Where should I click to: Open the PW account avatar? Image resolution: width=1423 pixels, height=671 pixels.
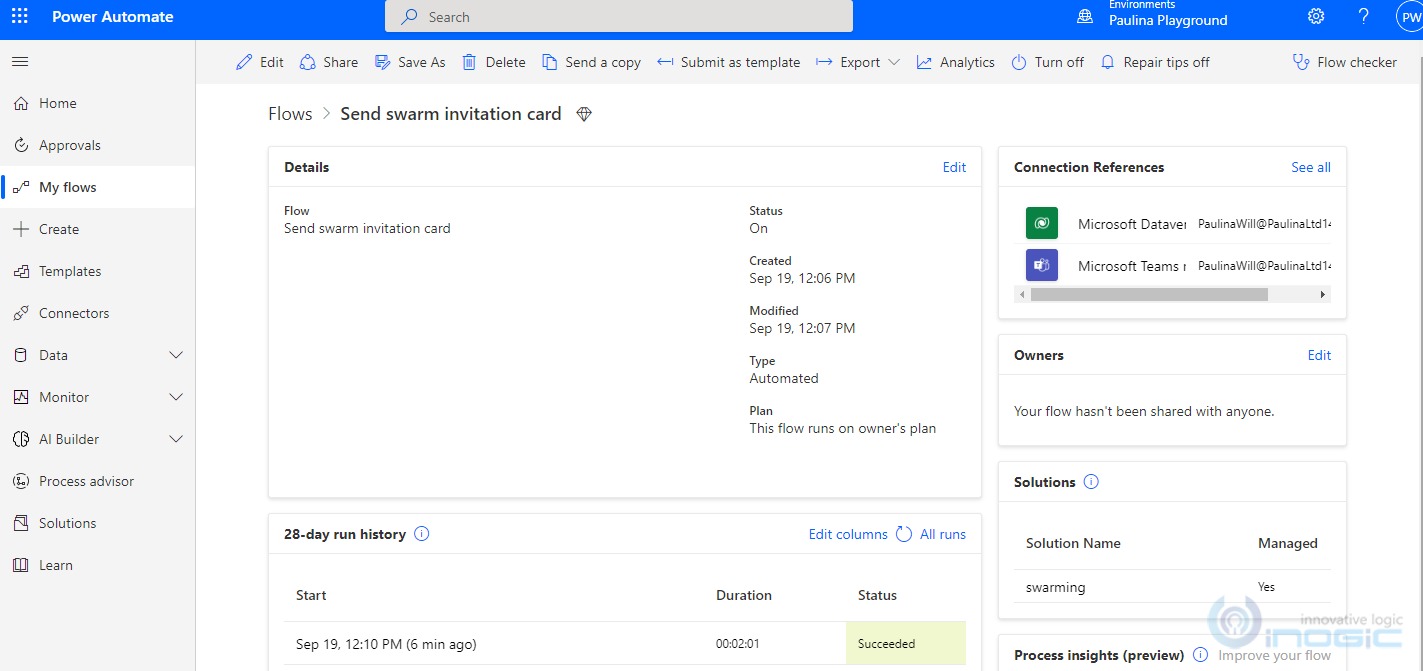(x=1410, y=16)
